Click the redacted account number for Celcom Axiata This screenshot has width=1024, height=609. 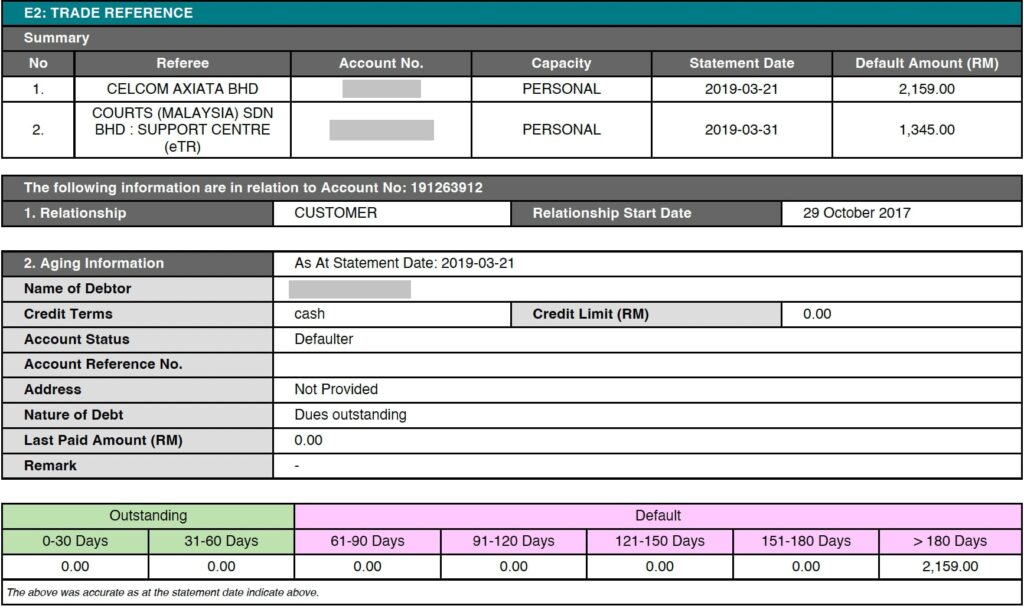point(381,89)
